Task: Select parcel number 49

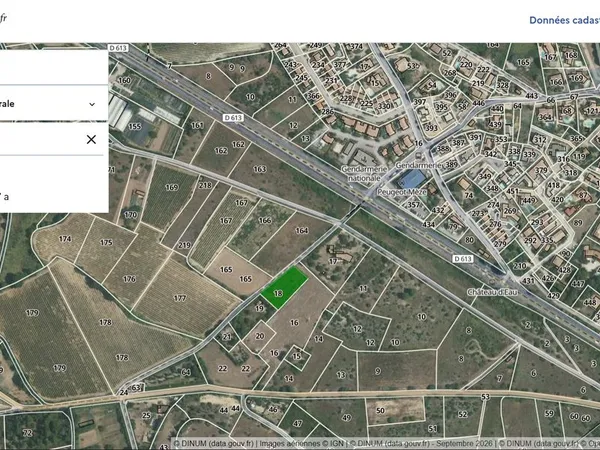Action: [347, 417]
